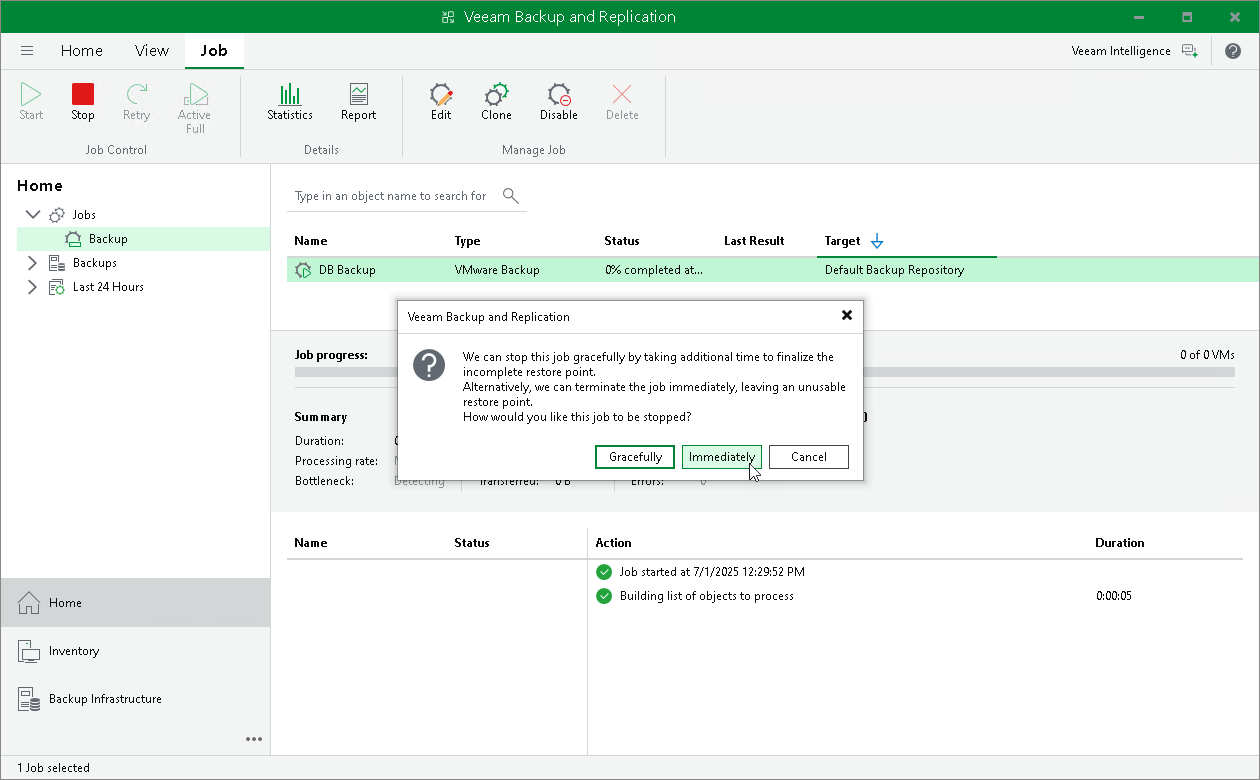Click the Building list success check icon

coord(603,596)
